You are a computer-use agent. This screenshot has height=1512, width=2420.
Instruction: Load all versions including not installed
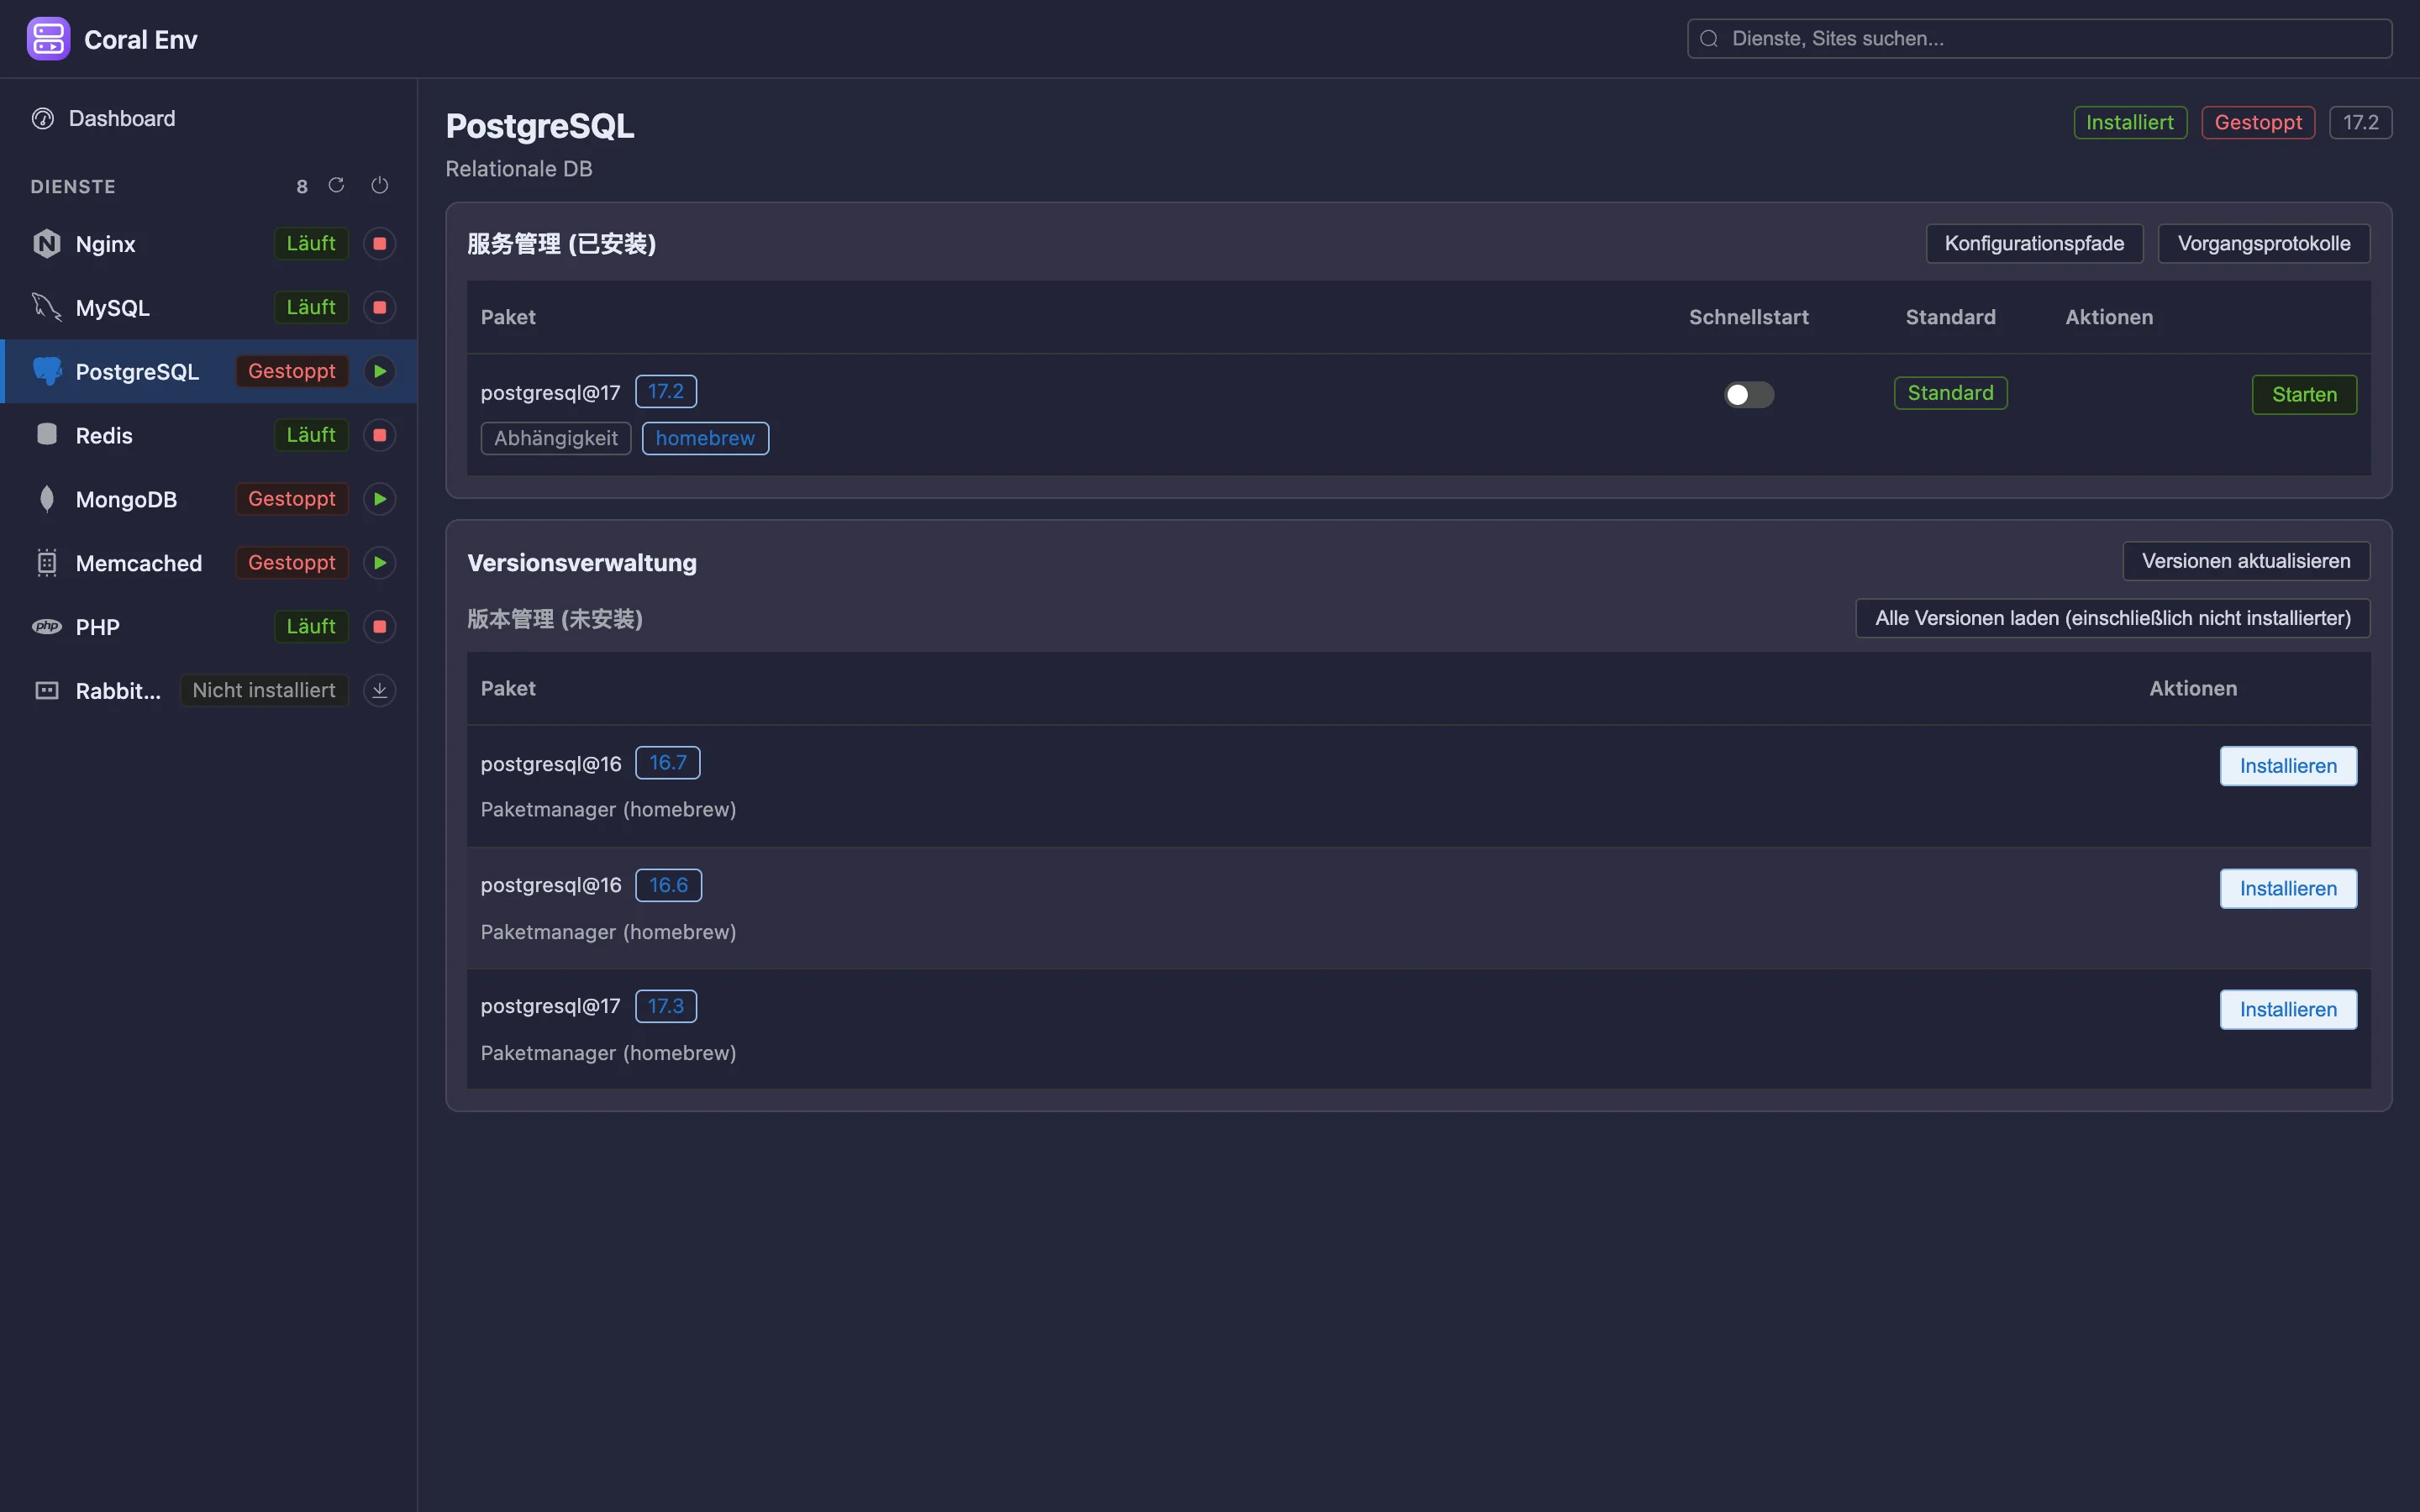[2112, 618]
